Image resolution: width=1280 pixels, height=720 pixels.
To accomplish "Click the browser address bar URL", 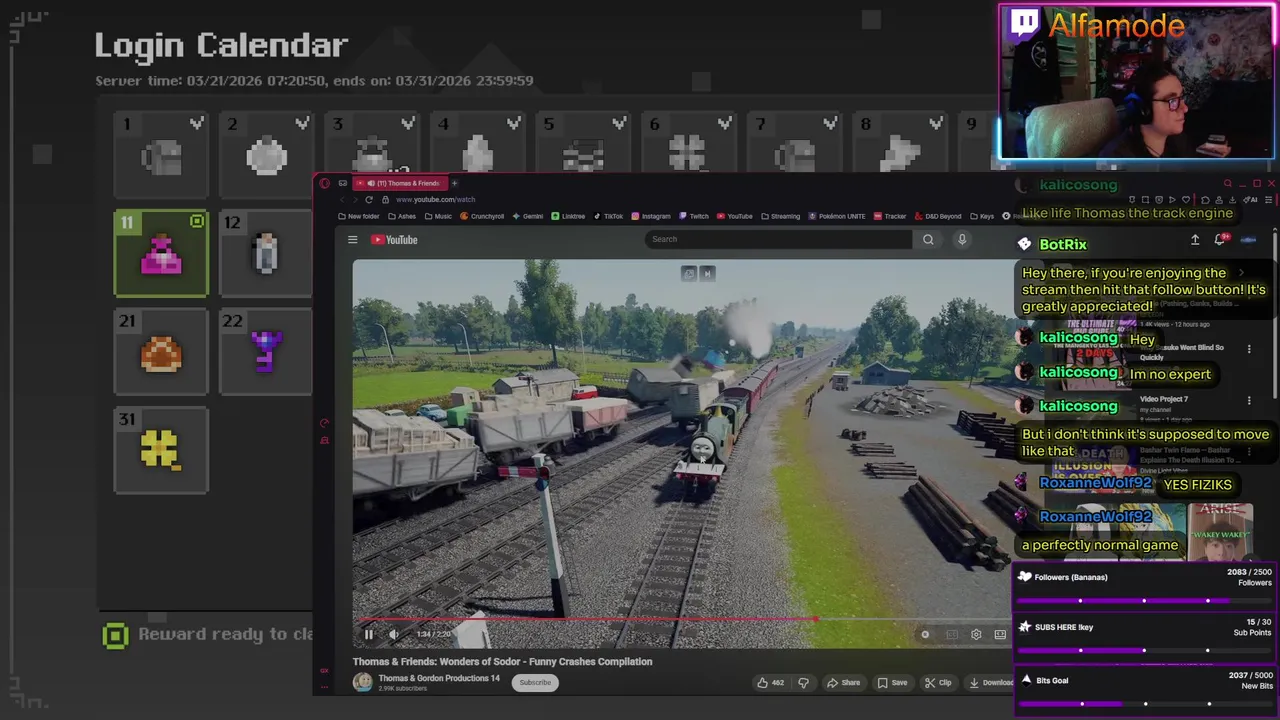I will [x=435, y=199].
